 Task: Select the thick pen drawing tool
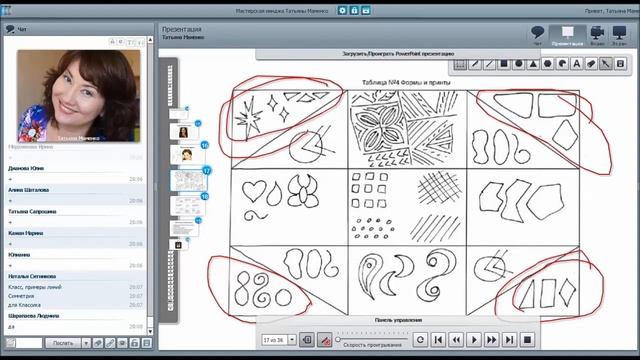(475, 64)
